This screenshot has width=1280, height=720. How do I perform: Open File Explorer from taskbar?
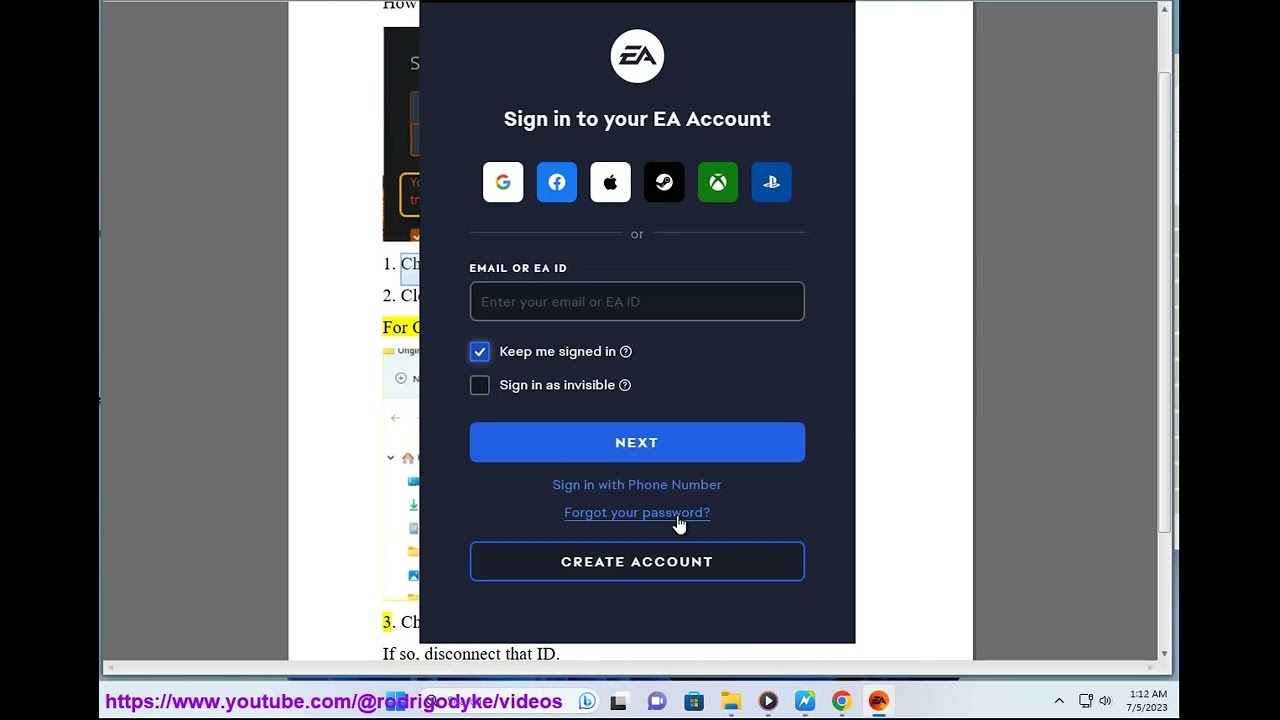(731, 701)
